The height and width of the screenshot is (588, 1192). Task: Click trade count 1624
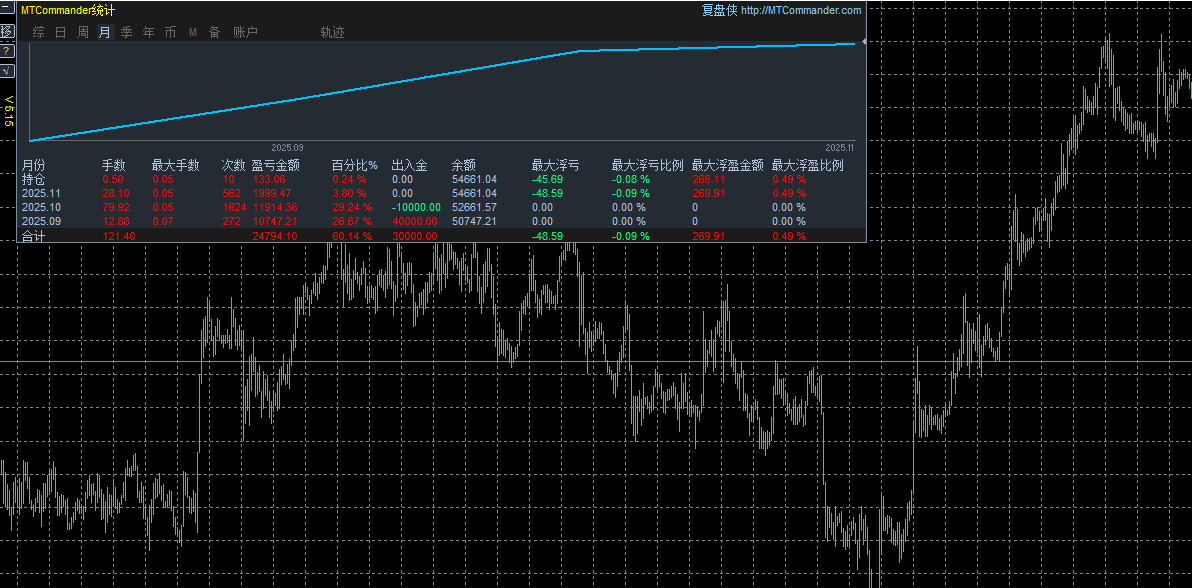tap(234, 207)
